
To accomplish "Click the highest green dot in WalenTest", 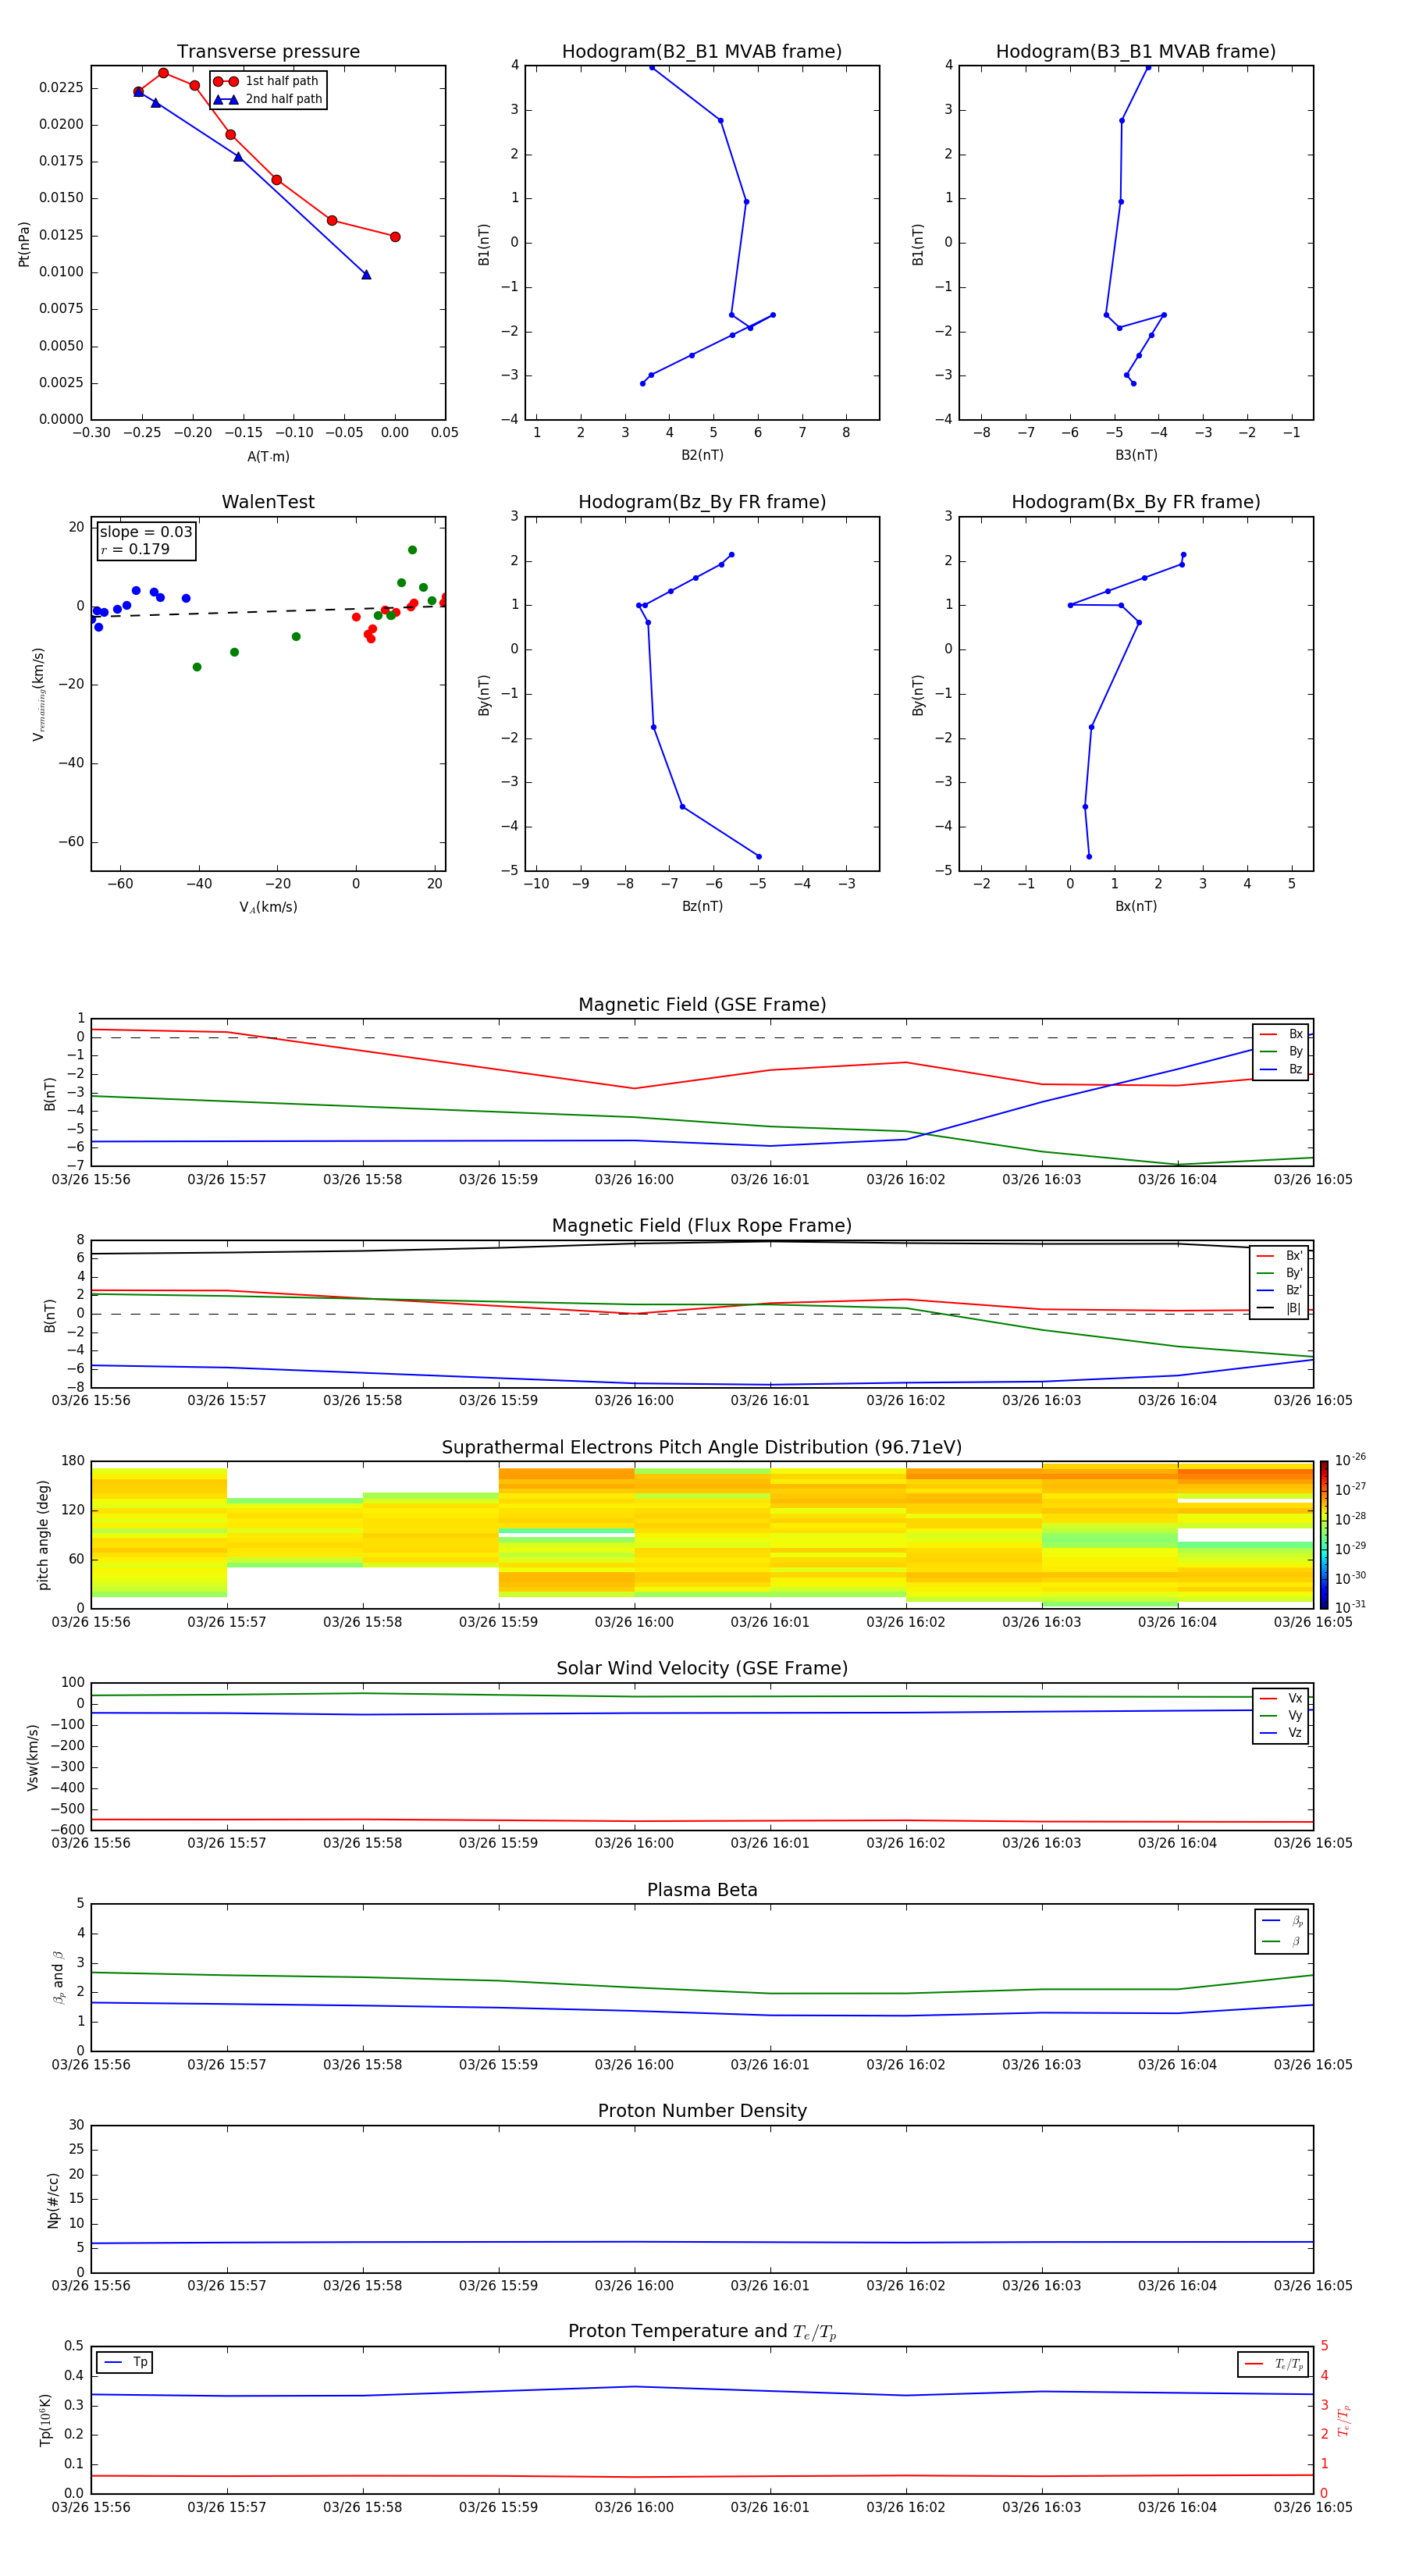I will point(412,550).
